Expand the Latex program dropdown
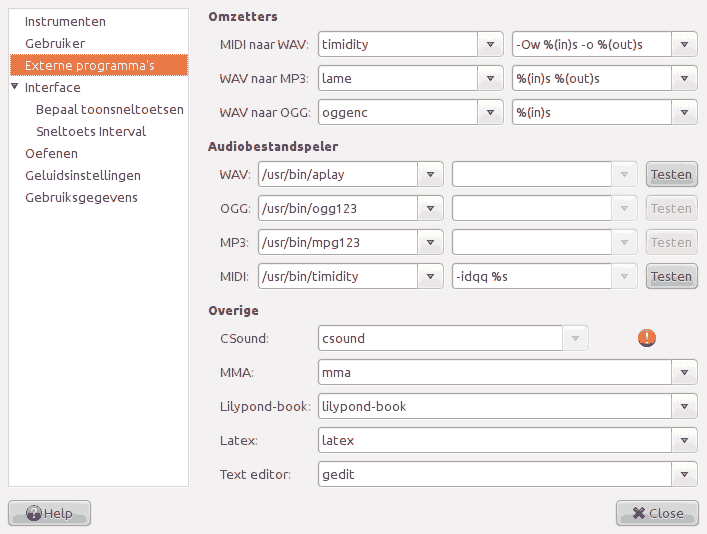The image size is (707, 534). tap(684, 441)
